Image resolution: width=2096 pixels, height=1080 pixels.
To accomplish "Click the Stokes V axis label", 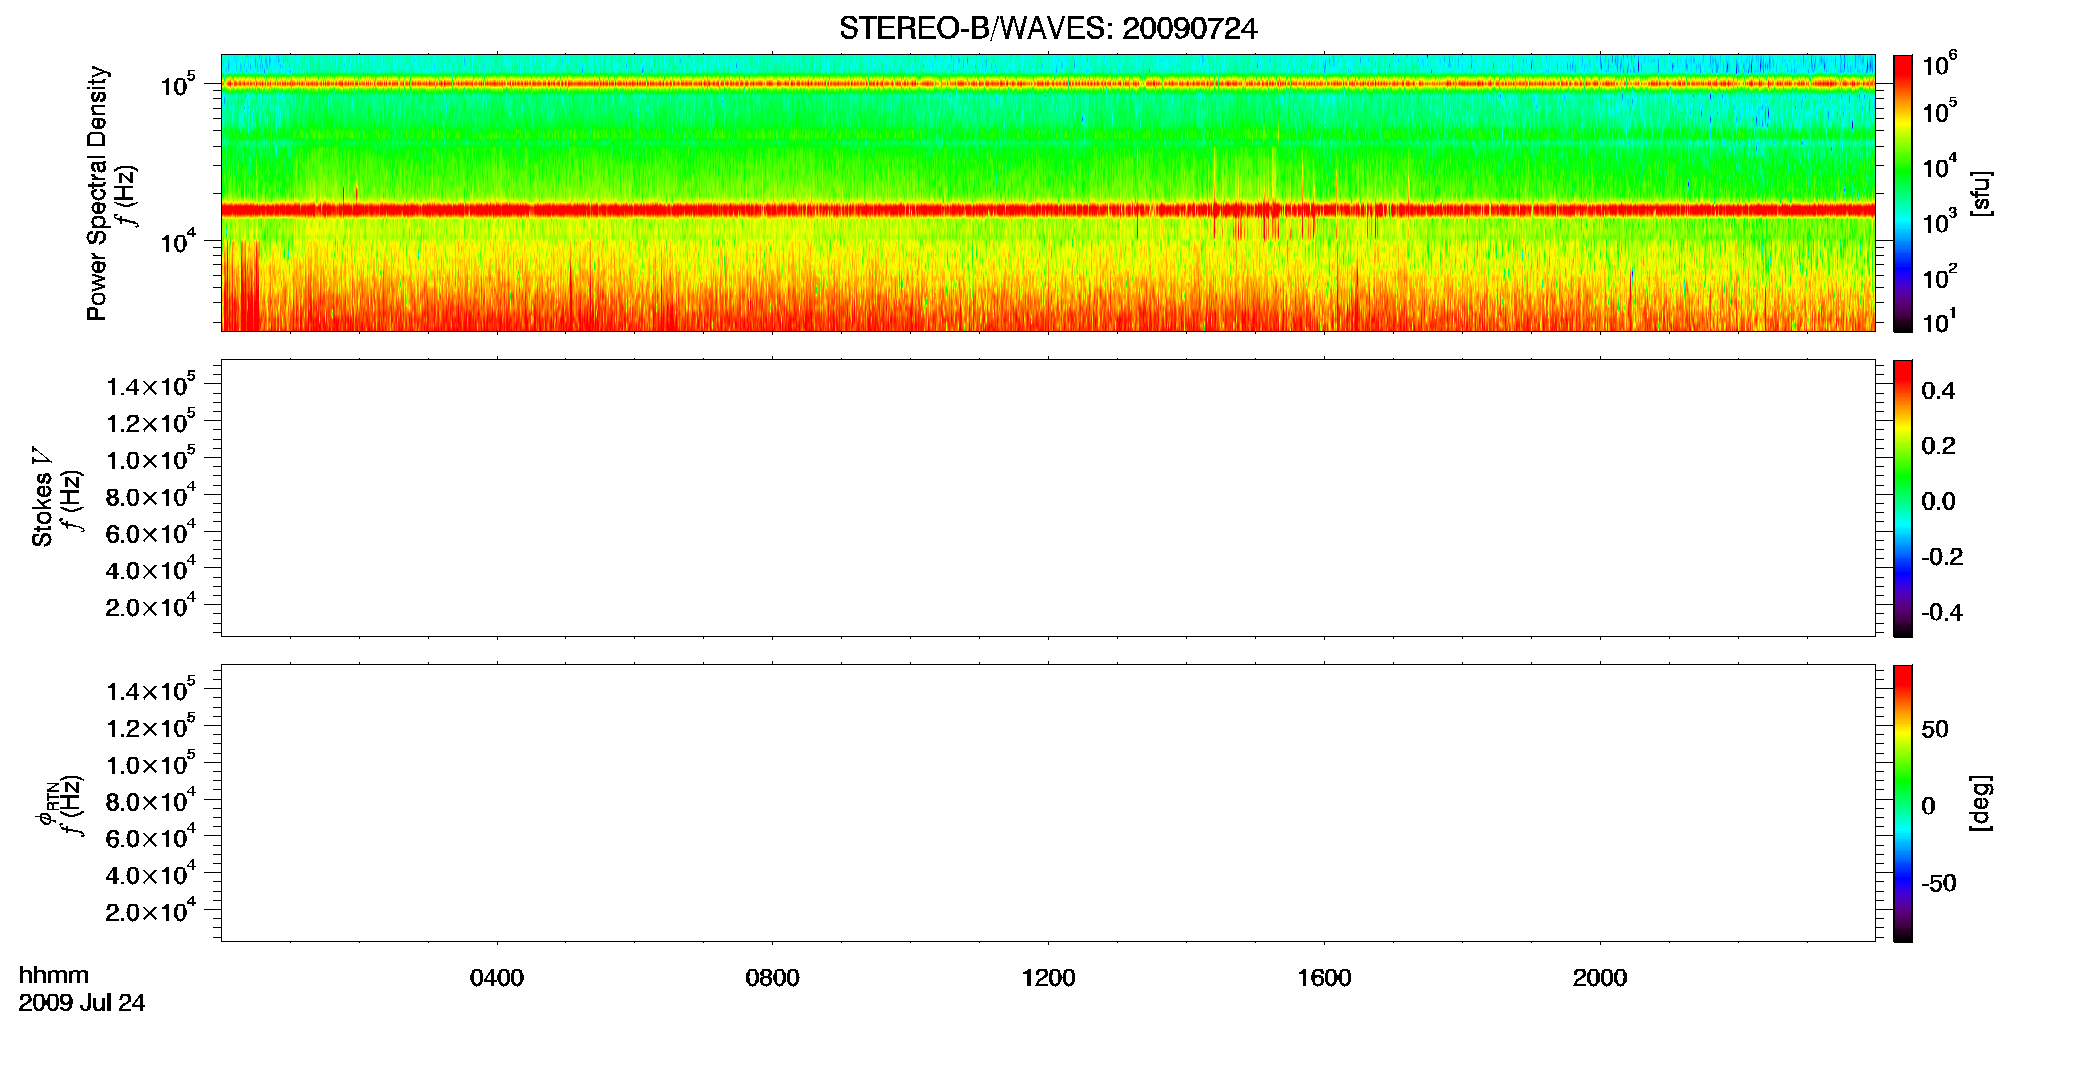I will tap(42, 497).
